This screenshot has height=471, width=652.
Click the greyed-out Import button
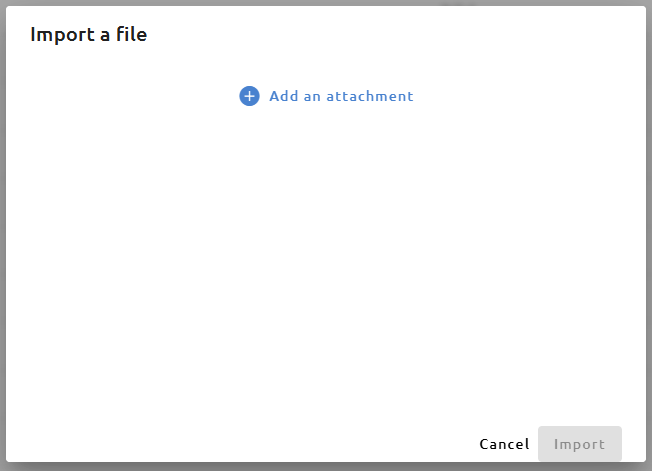pos(580,444)
